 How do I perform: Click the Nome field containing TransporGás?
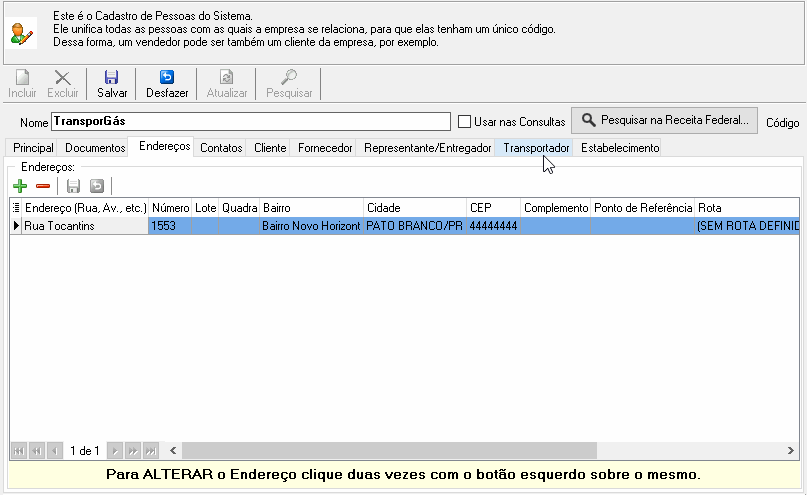click(x=251, y=121)
